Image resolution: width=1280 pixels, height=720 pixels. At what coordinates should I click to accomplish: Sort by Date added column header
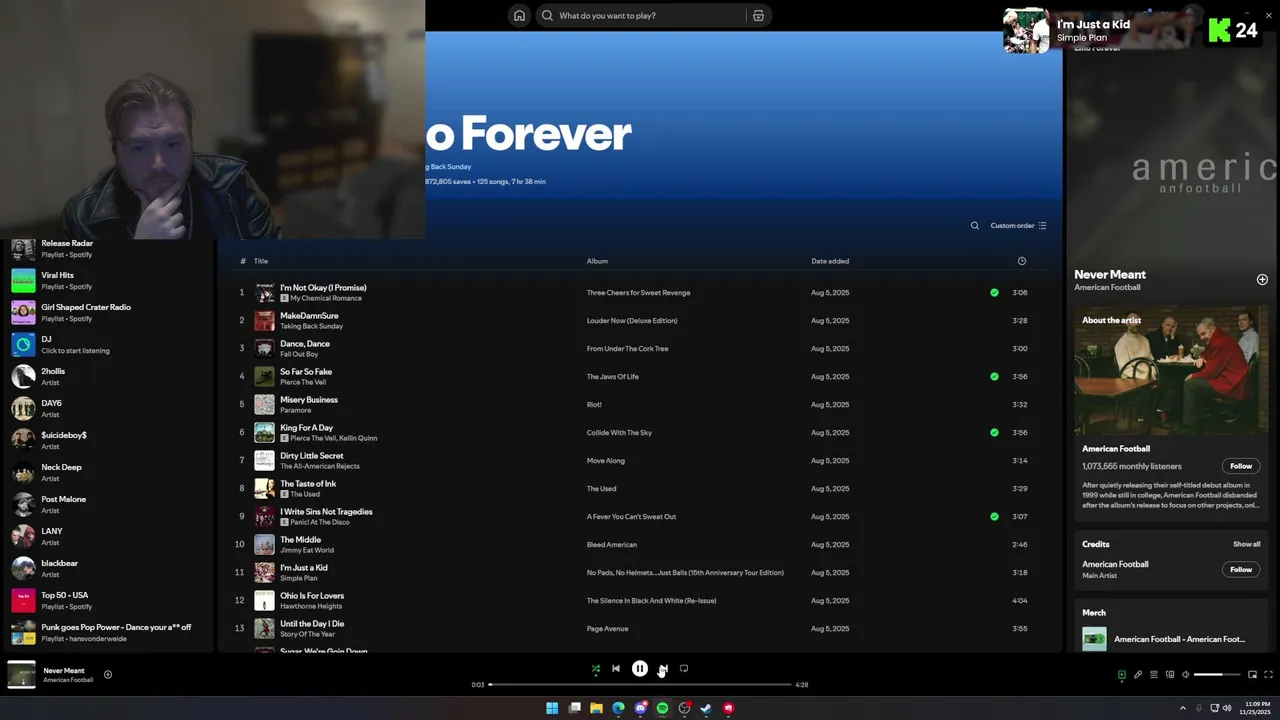(x=830, y=261)
